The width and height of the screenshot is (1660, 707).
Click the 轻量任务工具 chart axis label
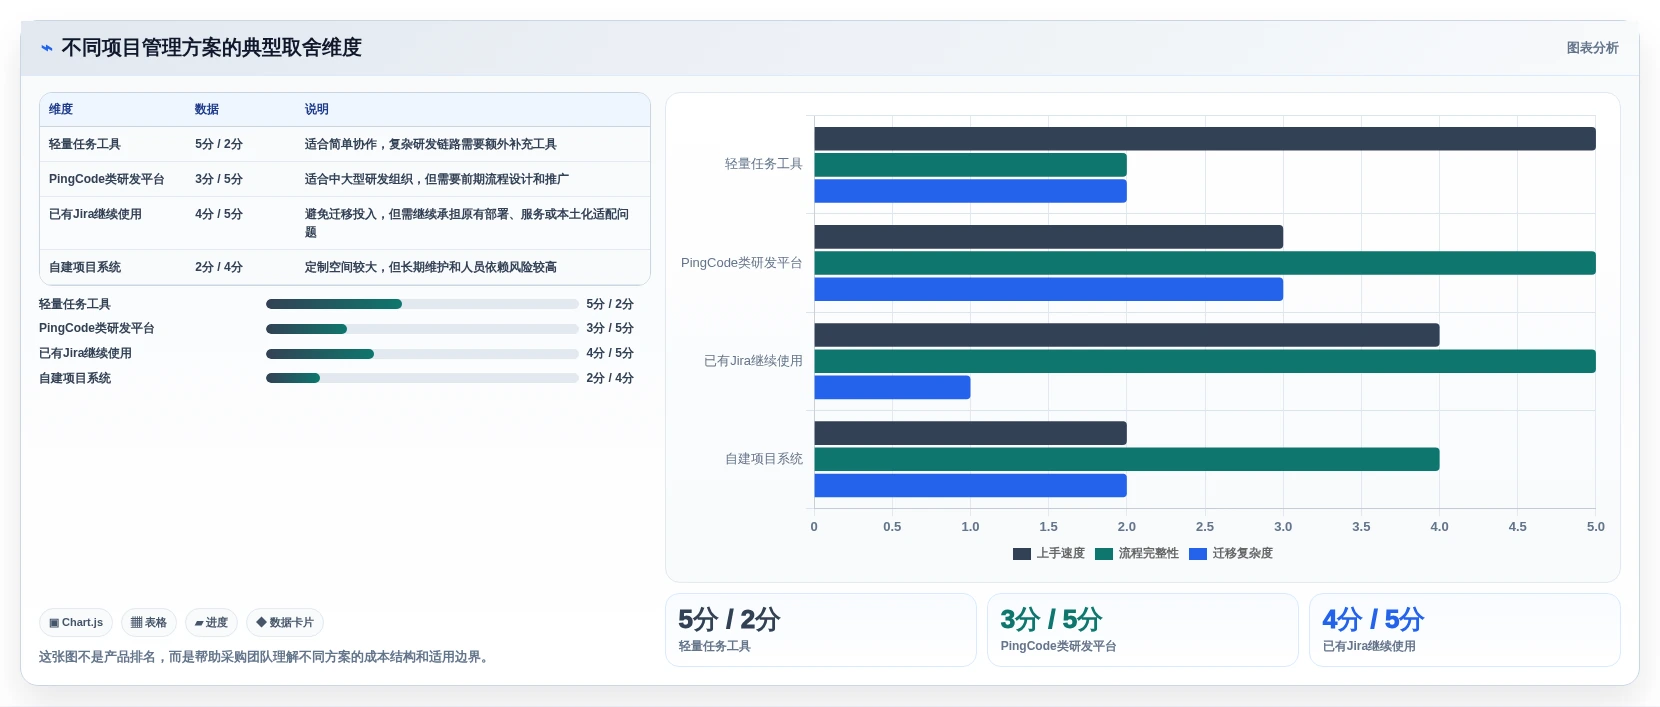pyautogui.click(x=764, y=164)
